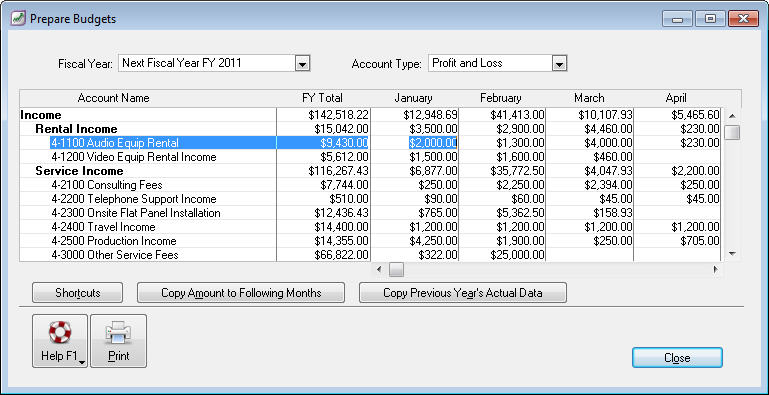Expand the Help F1 small arrow menu
This screenshot has width=769, height=395.
click(x=82, y=363)
